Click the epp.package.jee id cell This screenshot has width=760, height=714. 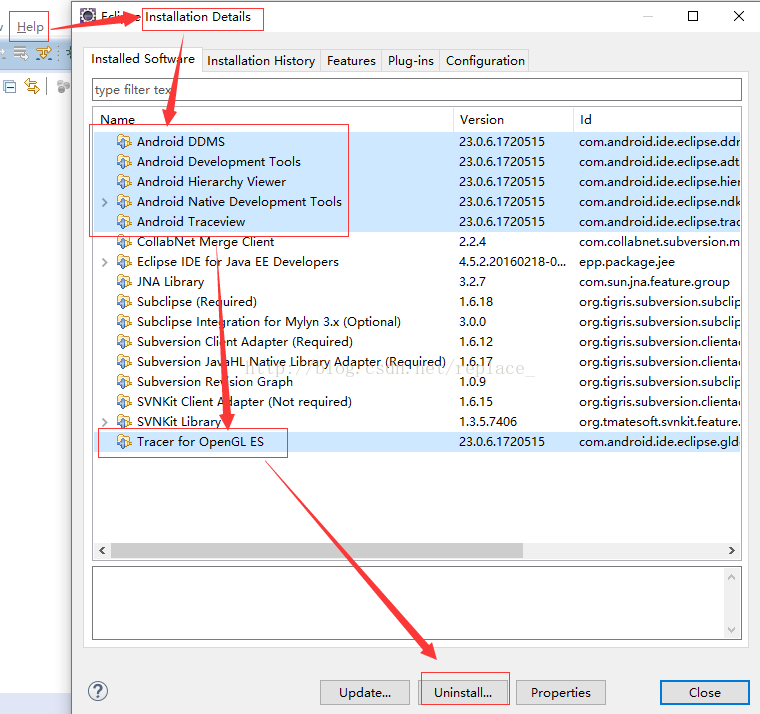[x=627, y=262]
